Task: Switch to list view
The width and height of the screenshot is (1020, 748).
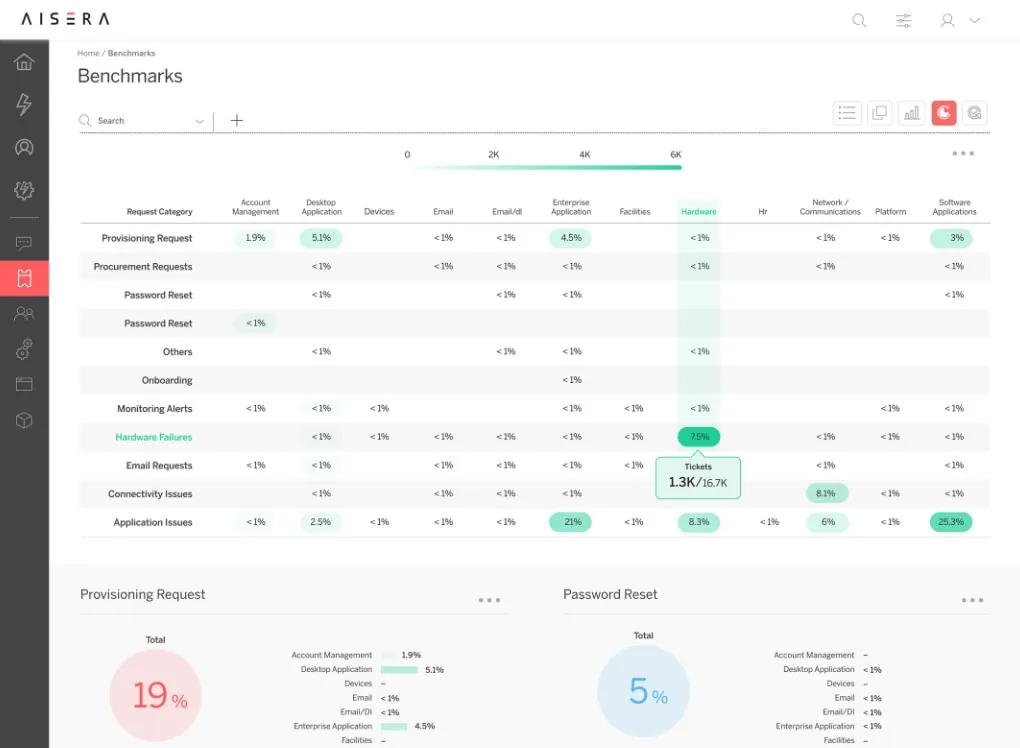Action: point(847,113)
